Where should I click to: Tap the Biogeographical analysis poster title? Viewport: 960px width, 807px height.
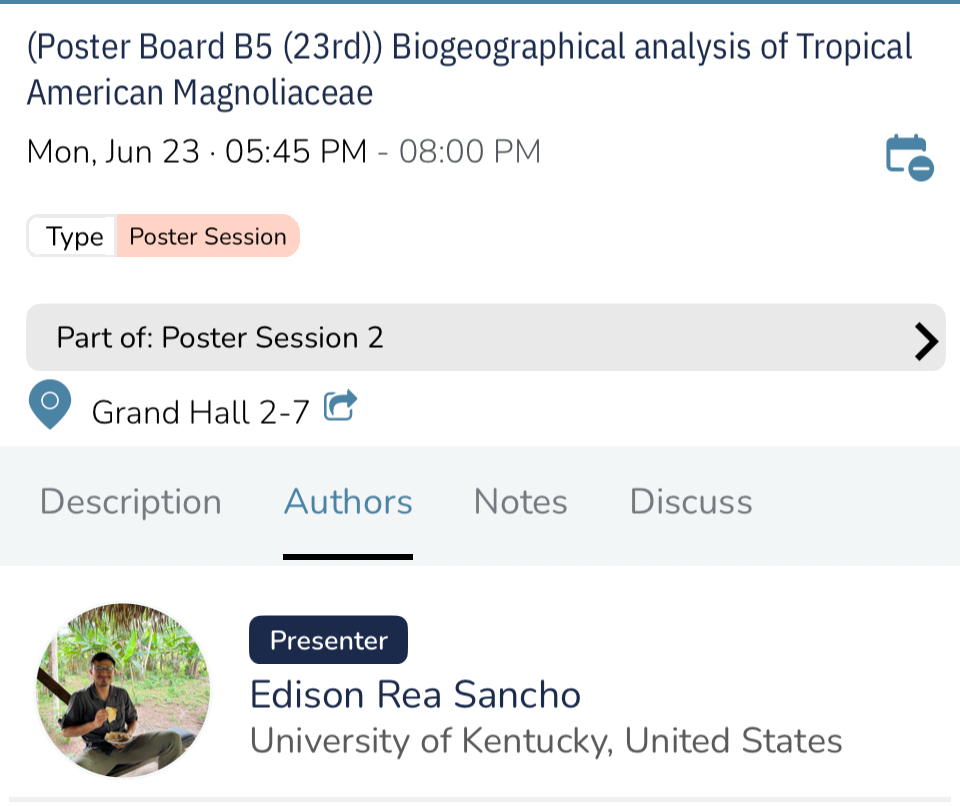click(470, 68)
